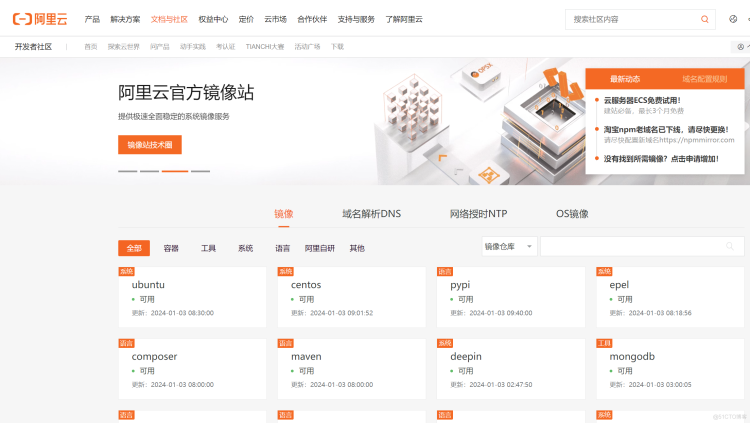This screenshot has height=423, width=750.
Task: Open 探索云世界 in the community sub-navigation
Action: 123,46
